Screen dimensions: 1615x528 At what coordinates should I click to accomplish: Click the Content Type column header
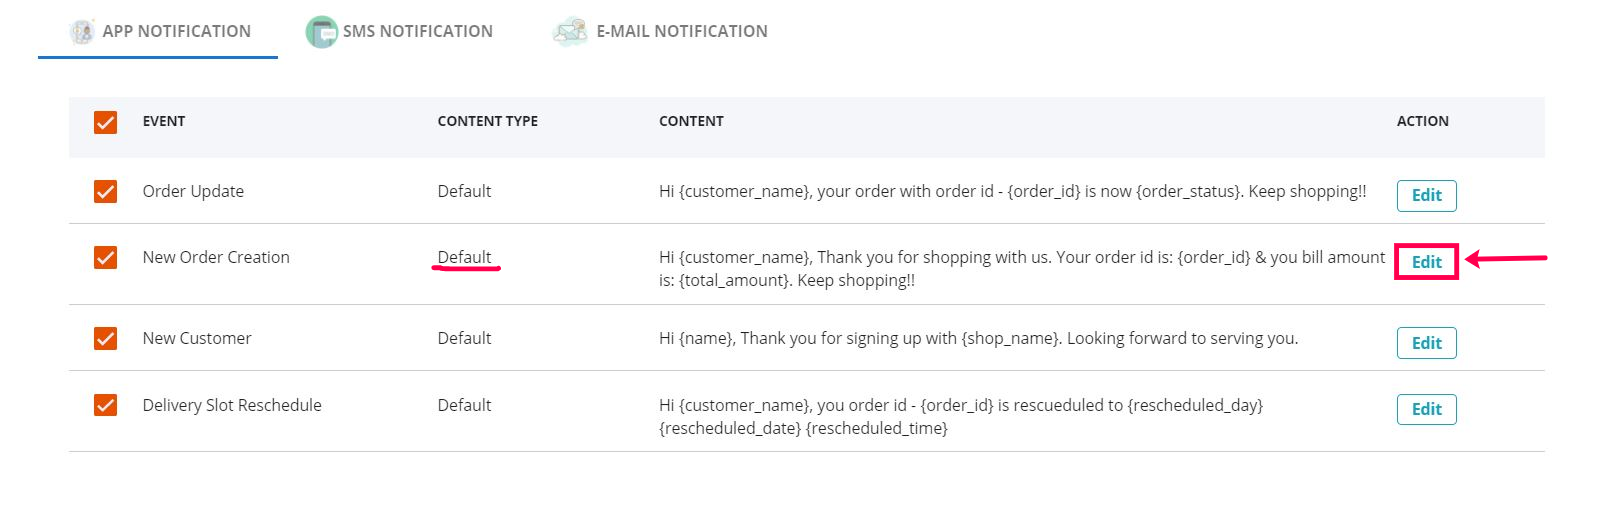pos(487,121)
